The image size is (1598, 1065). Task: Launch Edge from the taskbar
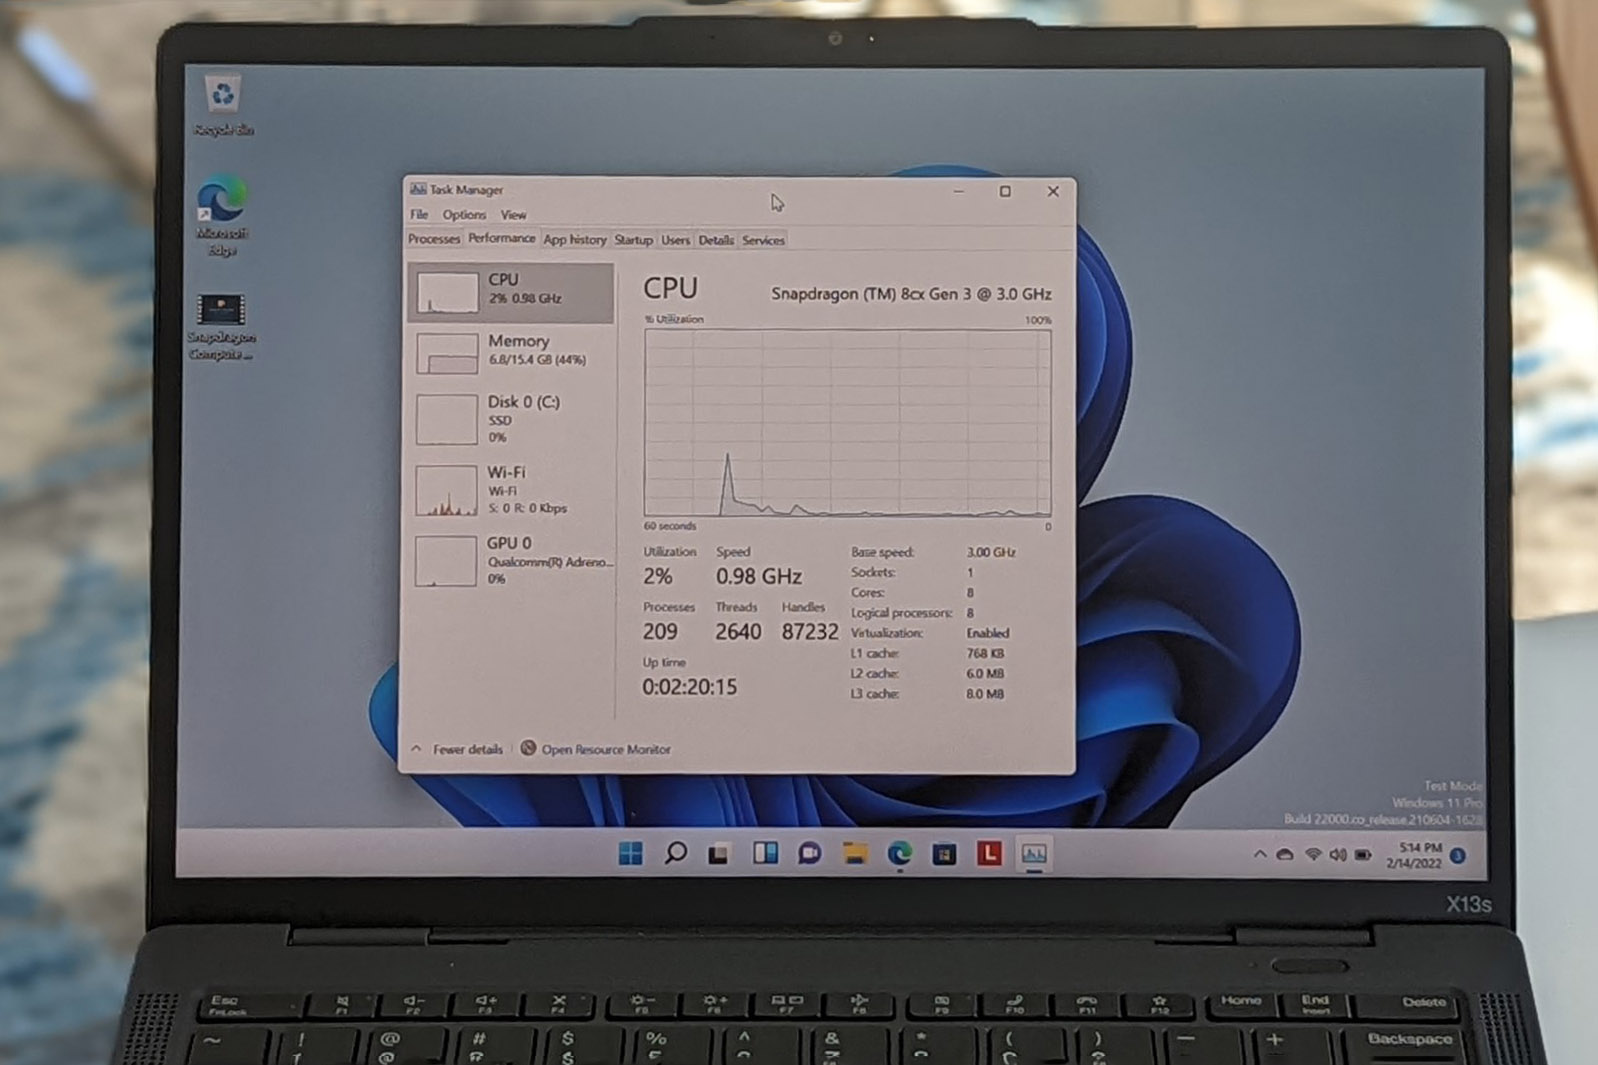click(899, 853)
